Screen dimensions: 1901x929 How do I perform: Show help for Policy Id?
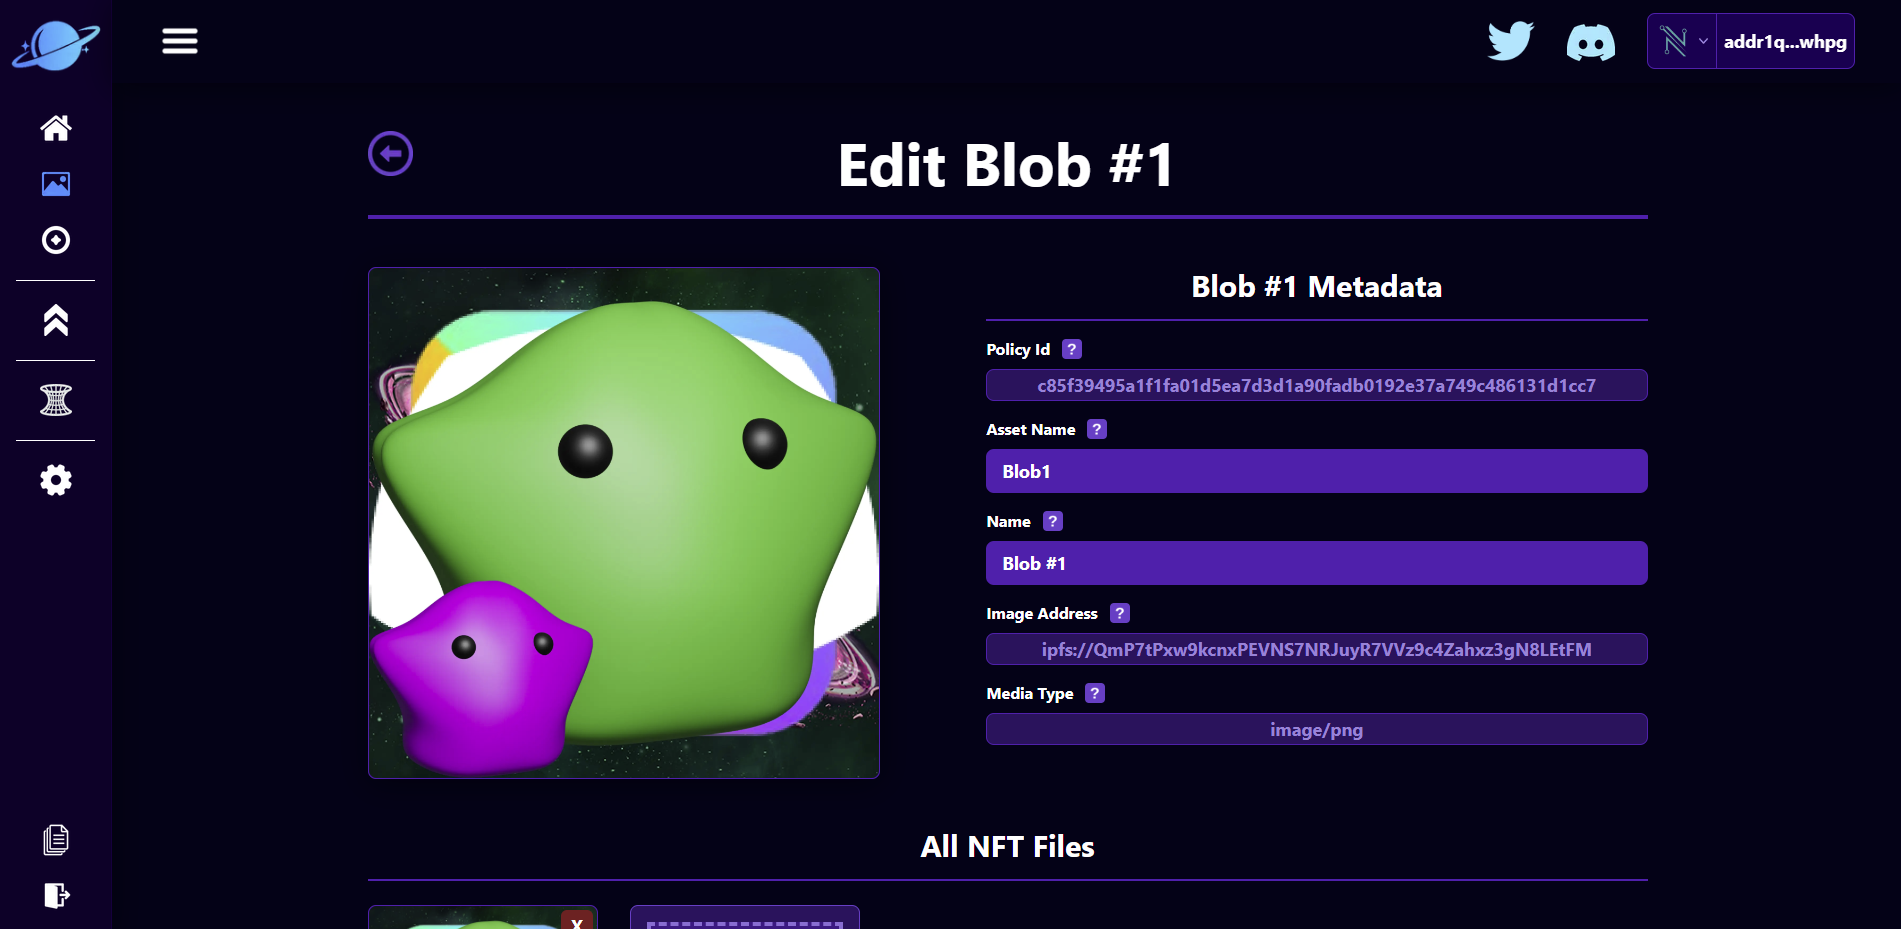coord(1072,349)
